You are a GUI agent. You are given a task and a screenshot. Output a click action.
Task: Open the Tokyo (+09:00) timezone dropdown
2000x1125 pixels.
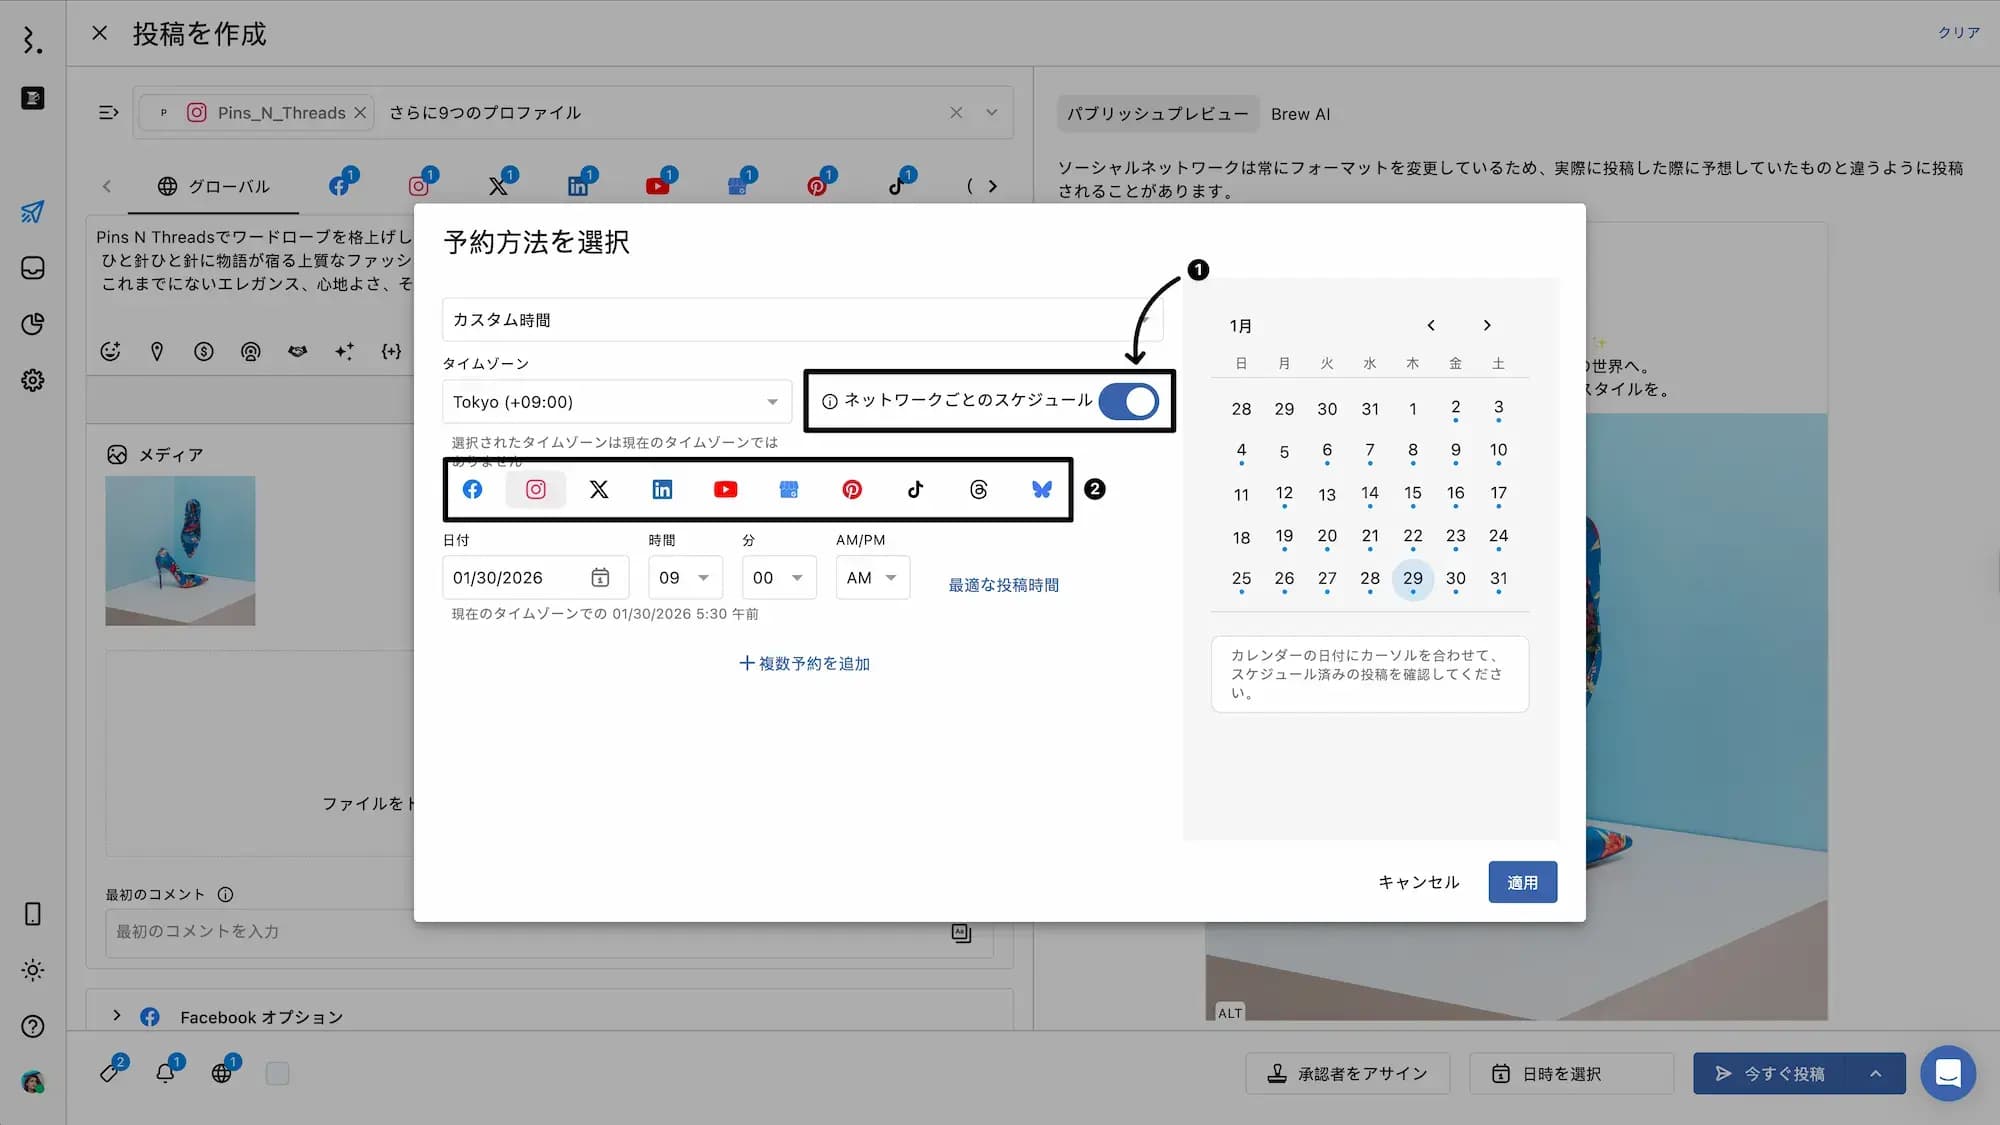[x=615, y=401]
